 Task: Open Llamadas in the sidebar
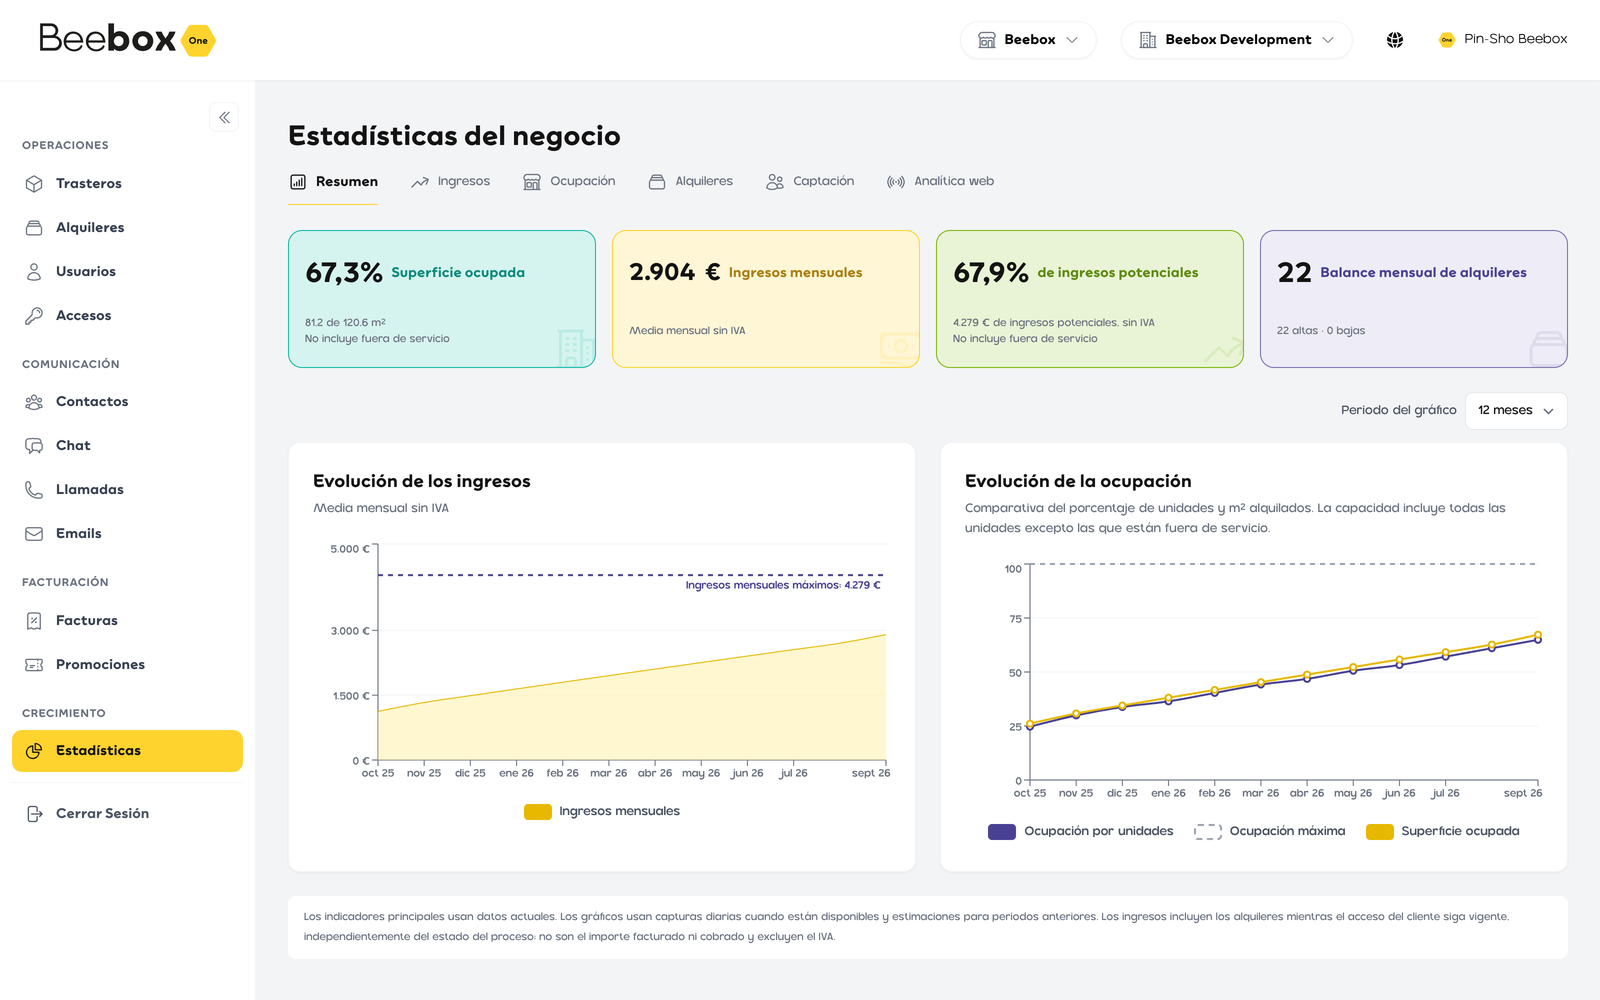pos(127,490)
